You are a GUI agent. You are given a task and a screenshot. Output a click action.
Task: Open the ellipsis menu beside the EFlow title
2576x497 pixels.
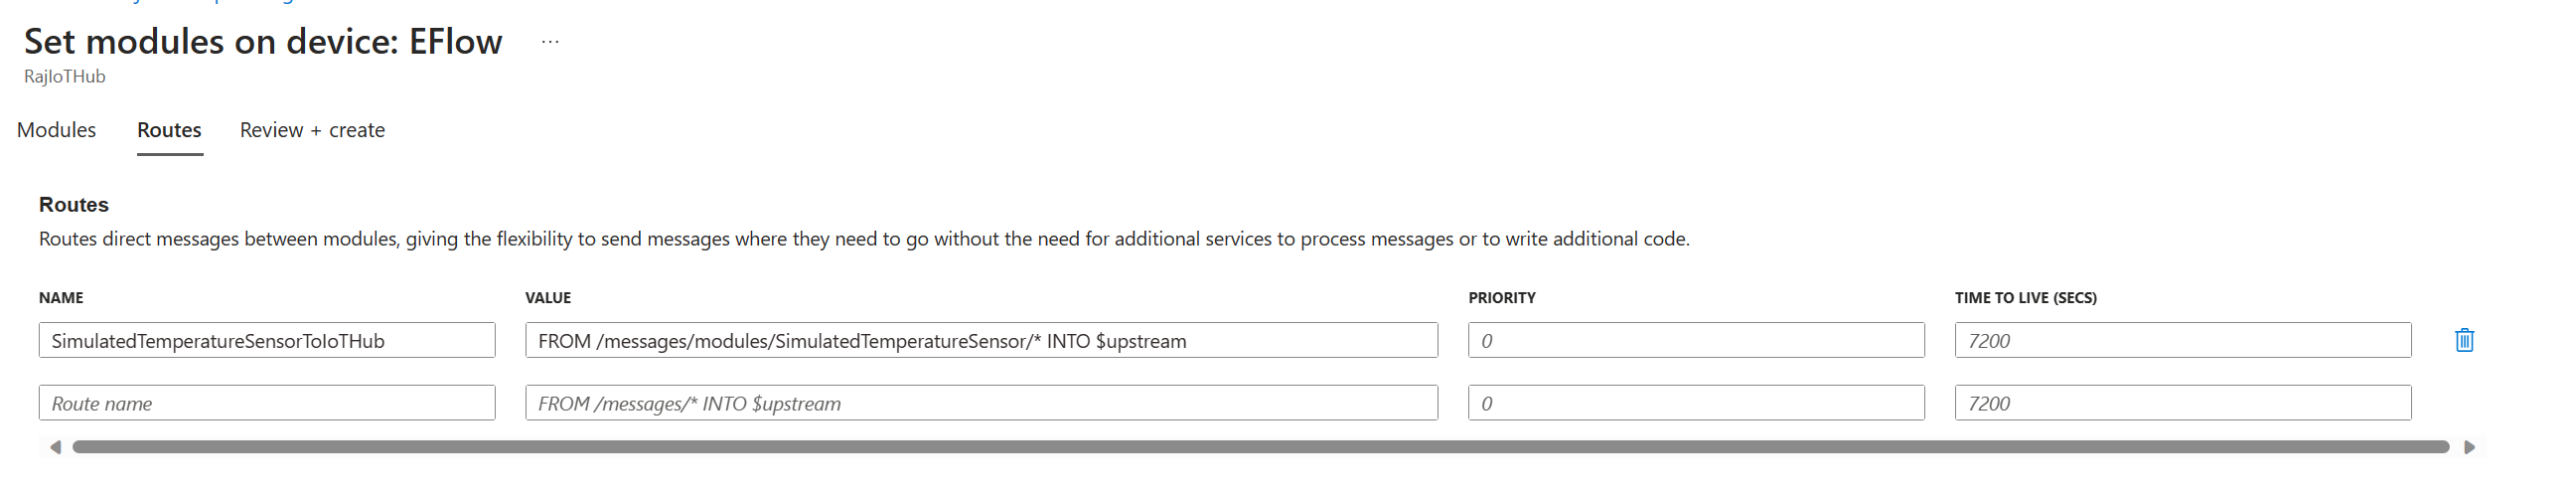[550, 42]
